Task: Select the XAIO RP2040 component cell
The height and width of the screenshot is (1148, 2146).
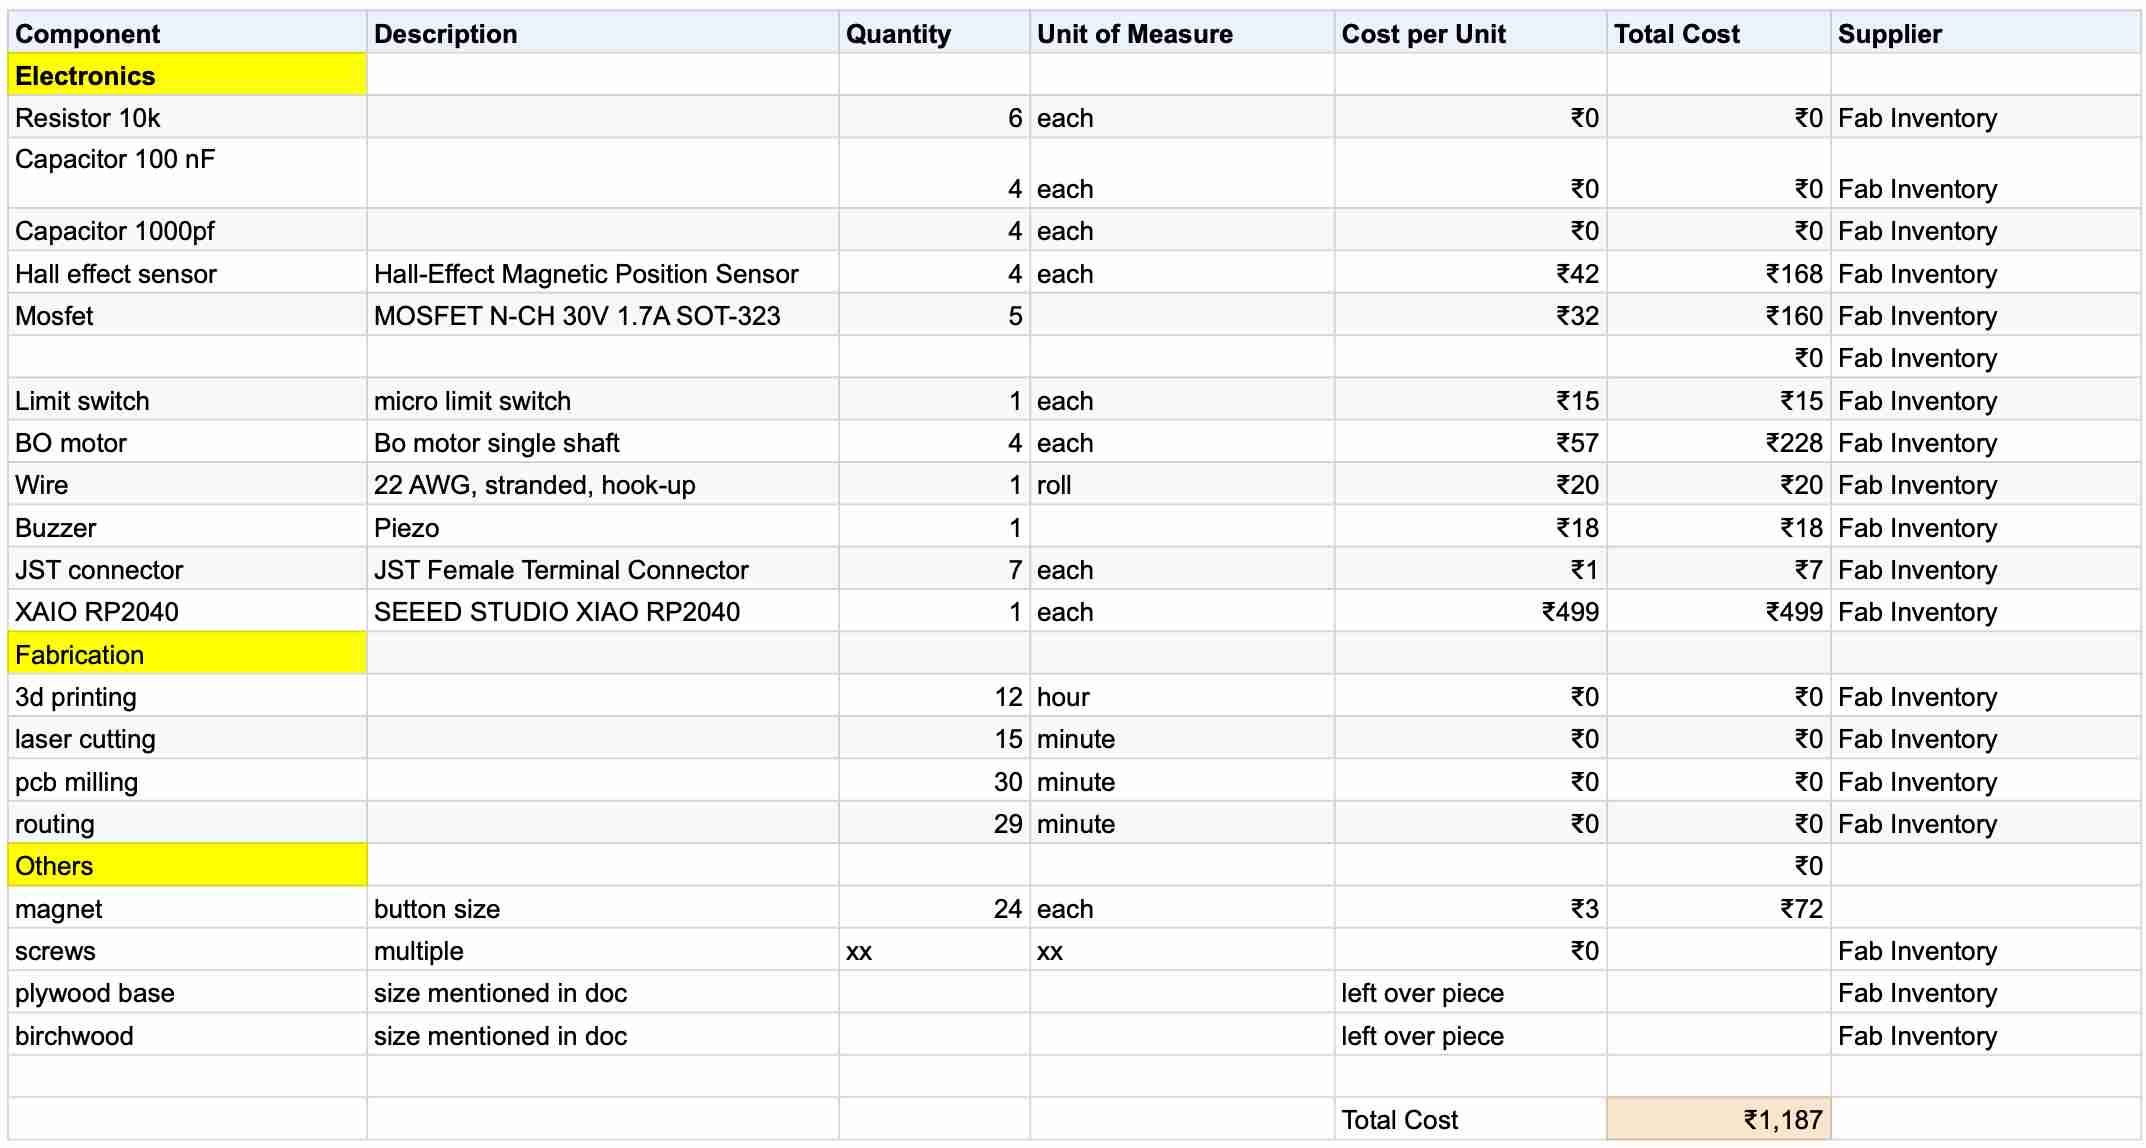Action: pos(187,611)
